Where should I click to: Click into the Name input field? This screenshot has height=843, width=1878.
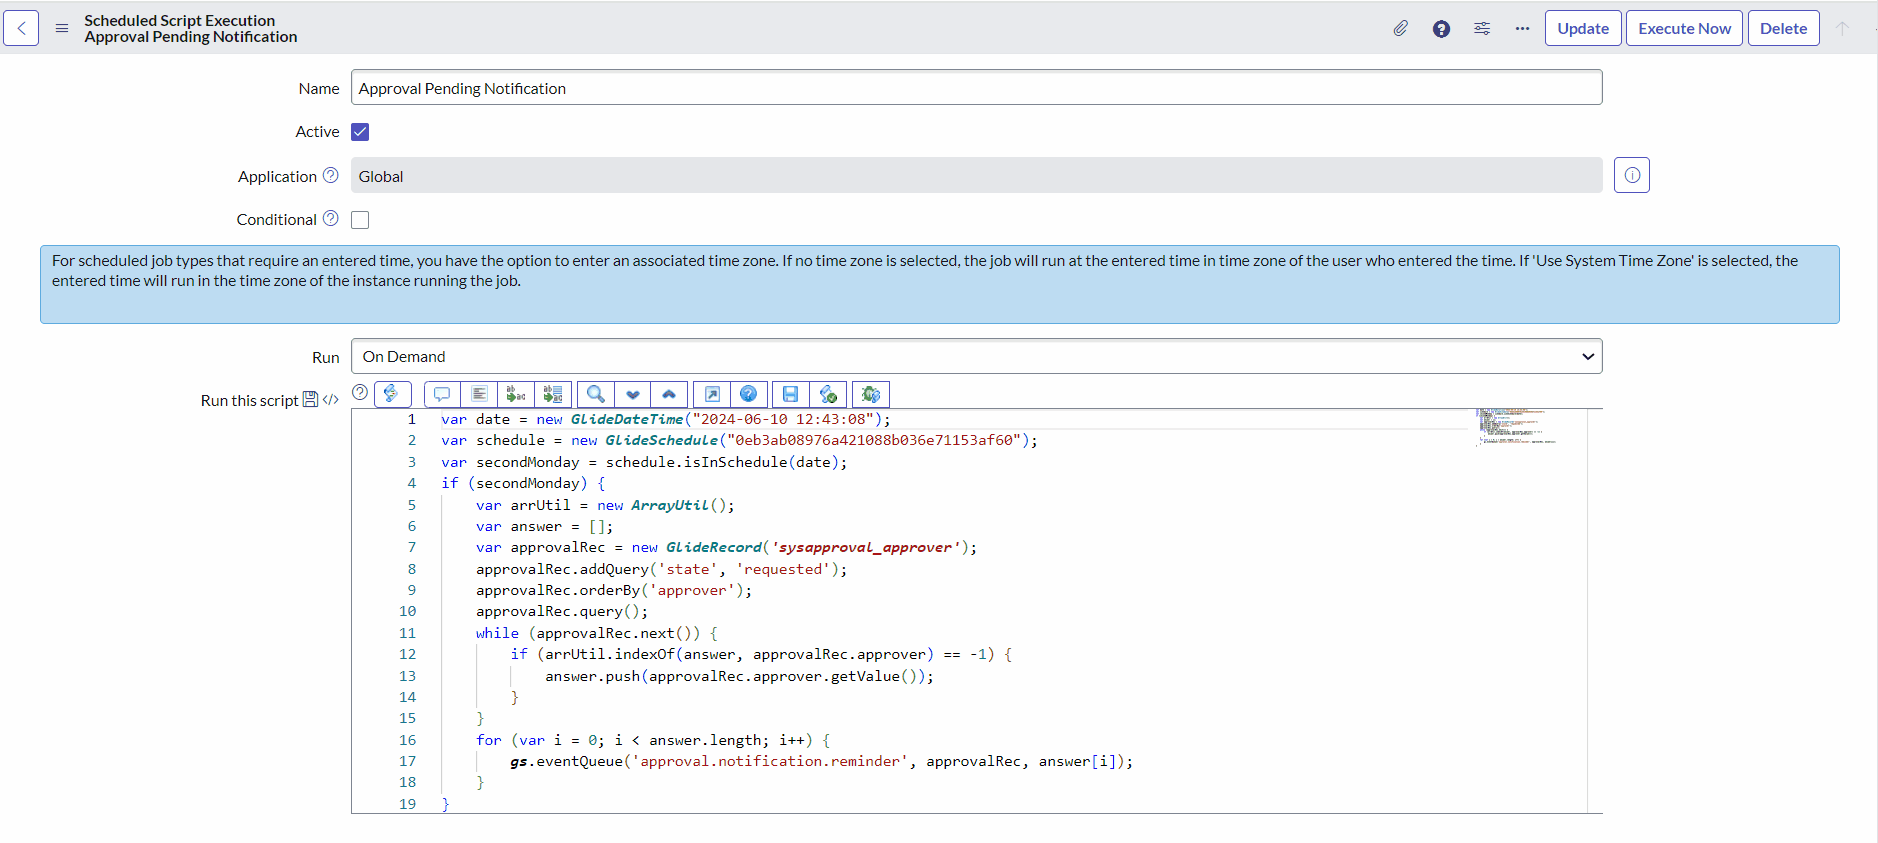point(976,87)
